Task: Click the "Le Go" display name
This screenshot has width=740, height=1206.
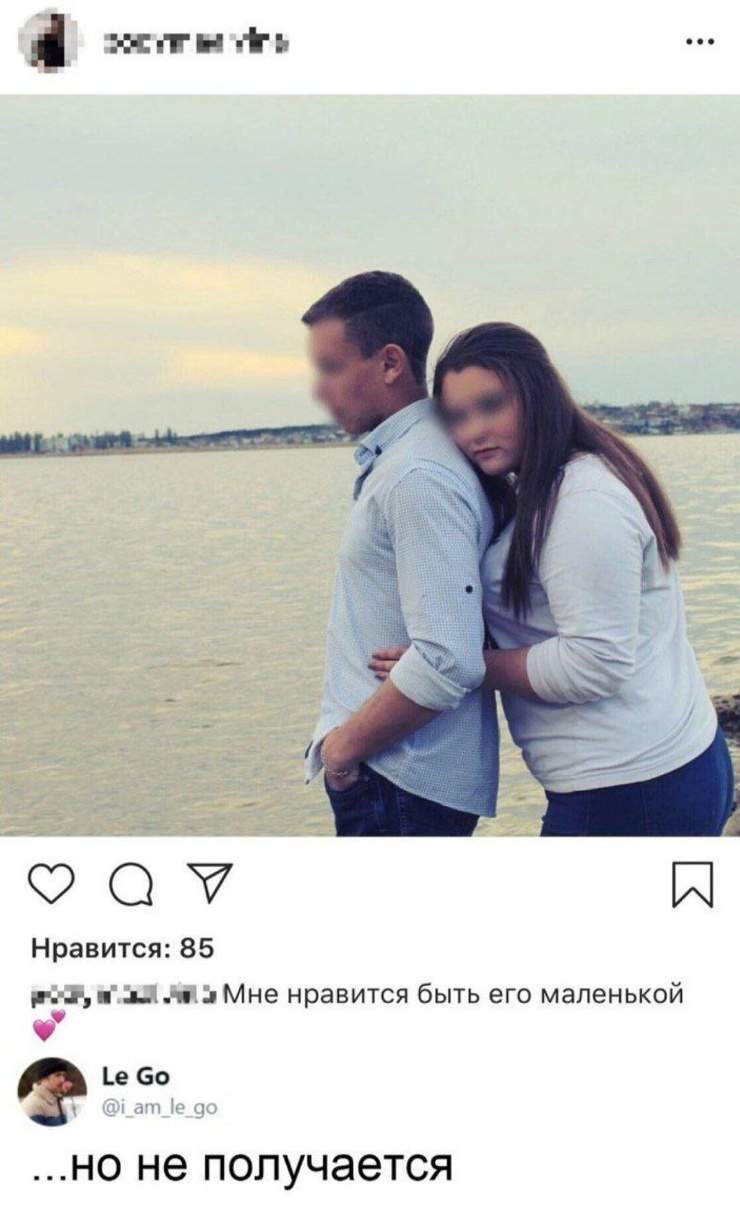Action: click(136, 1077)
